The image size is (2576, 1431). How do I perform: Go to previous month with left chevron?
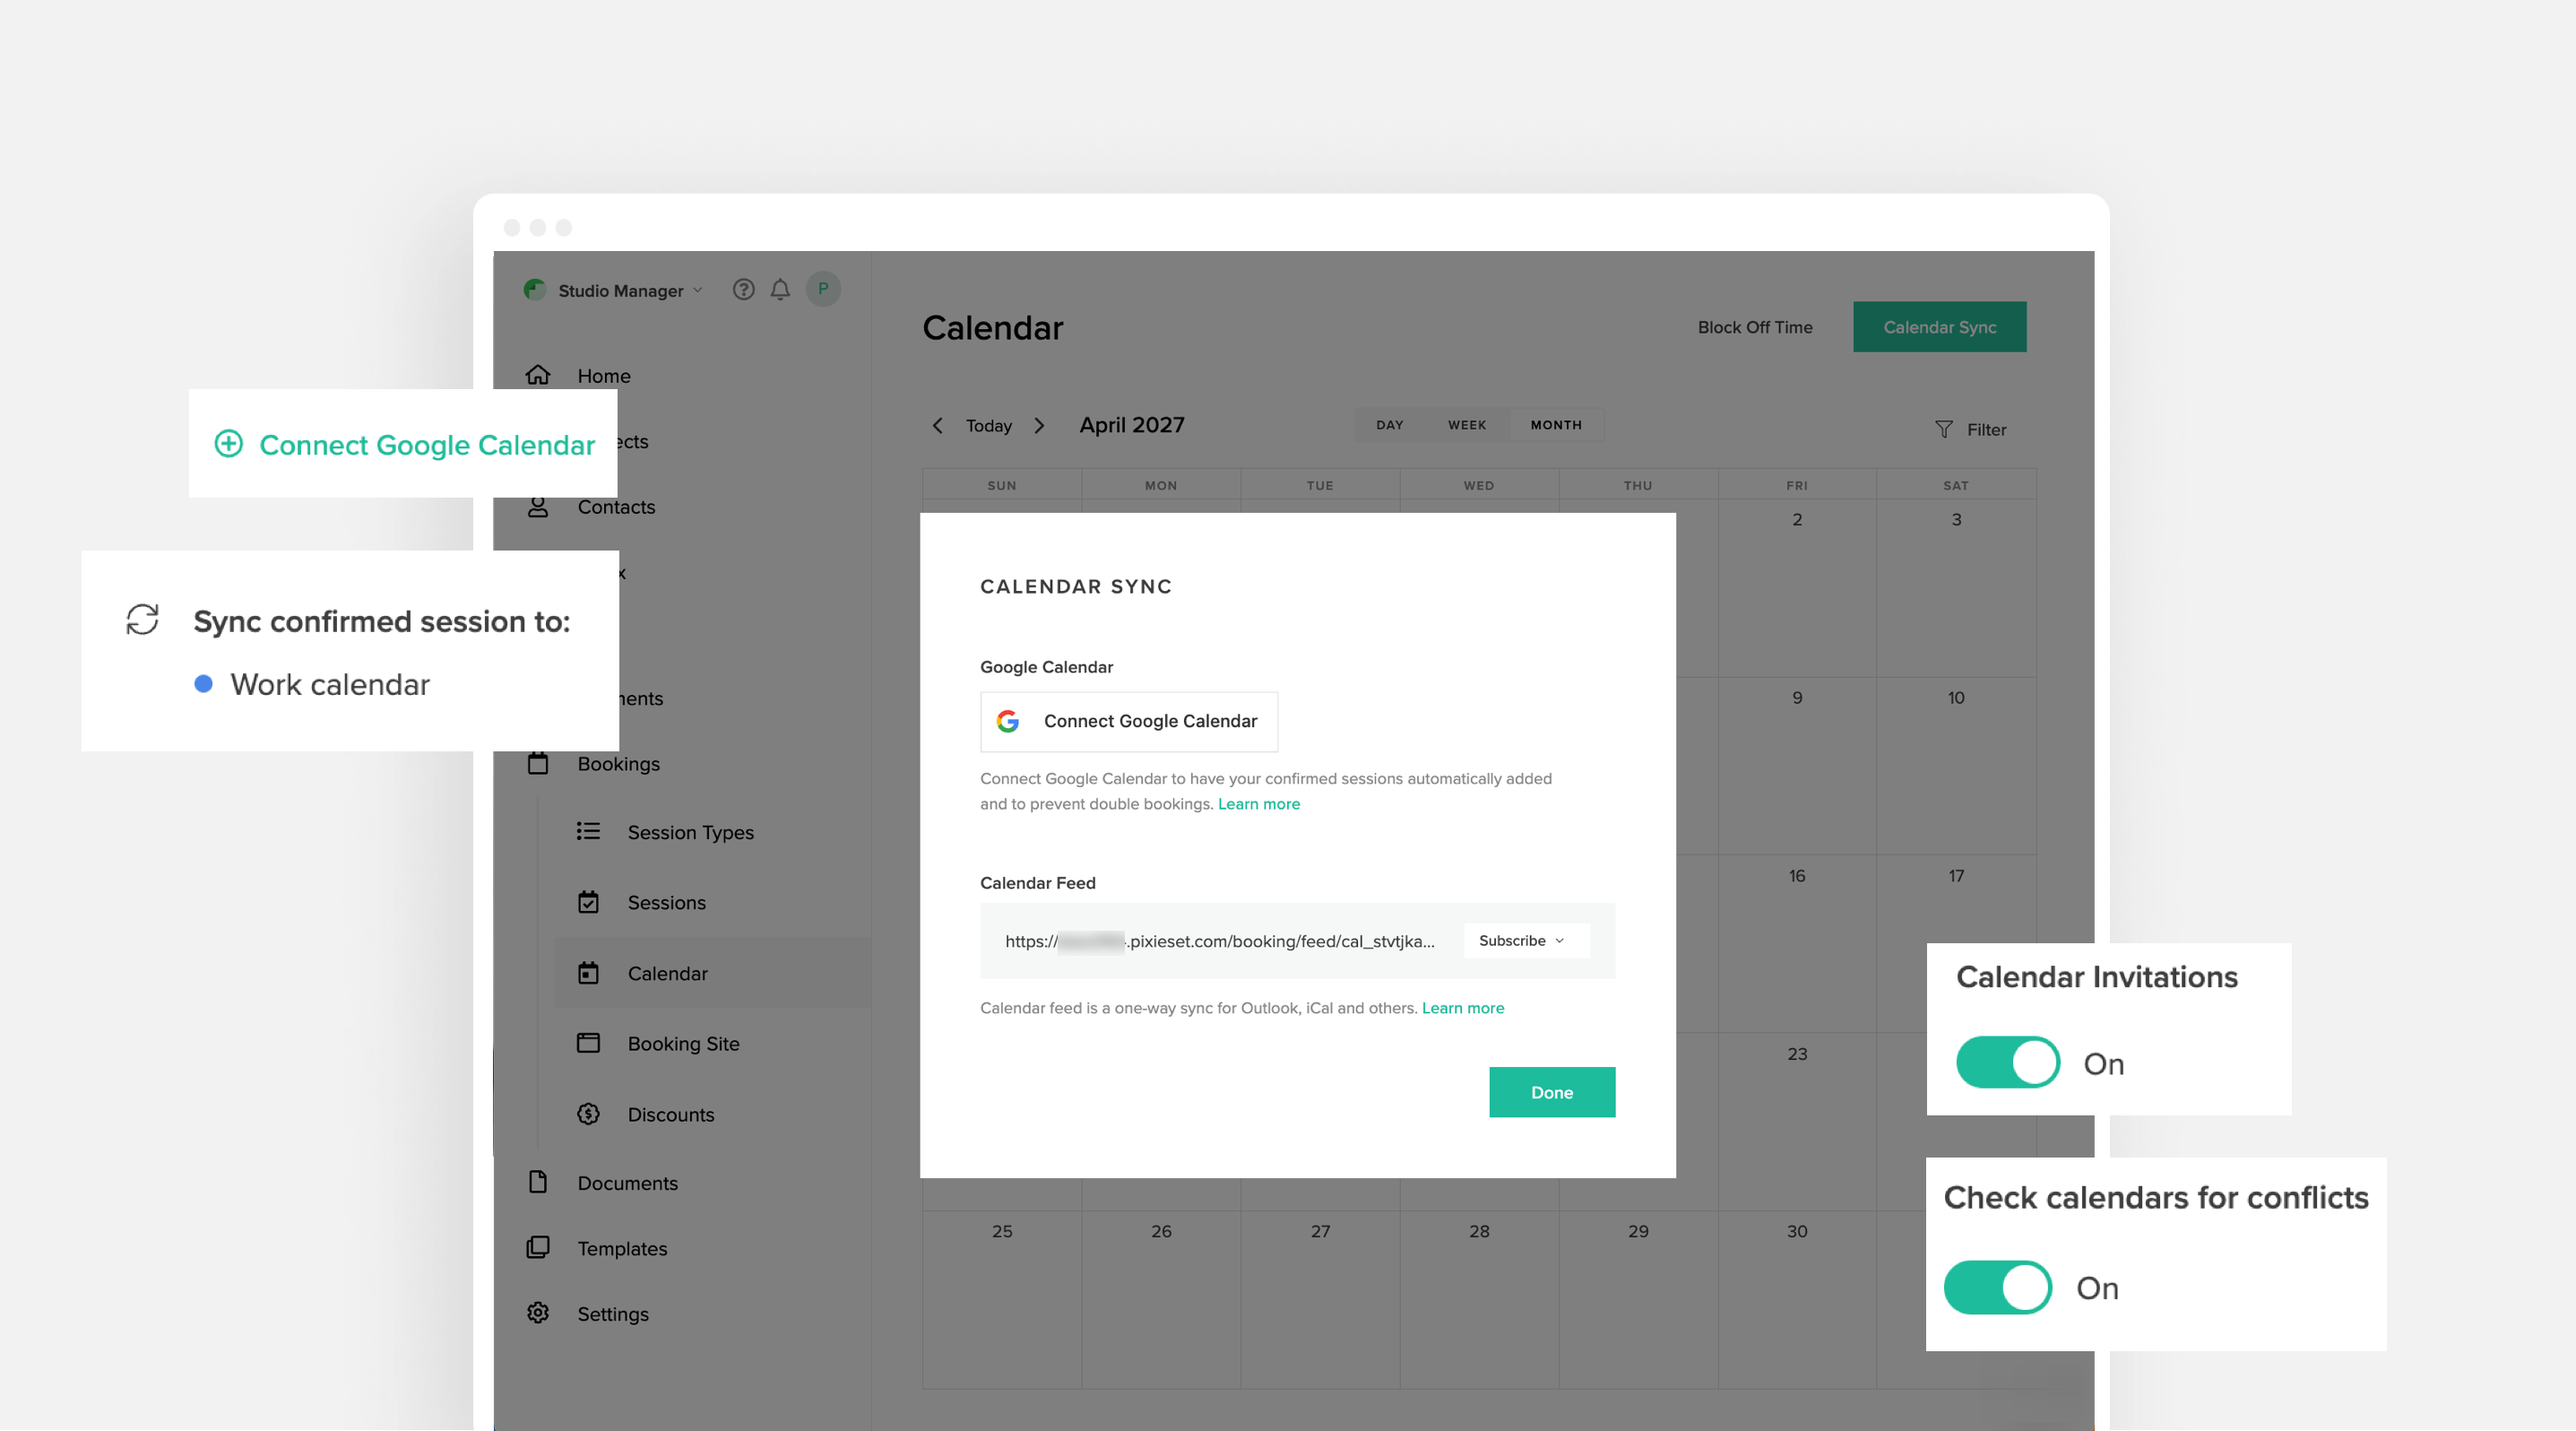[937, 425]
